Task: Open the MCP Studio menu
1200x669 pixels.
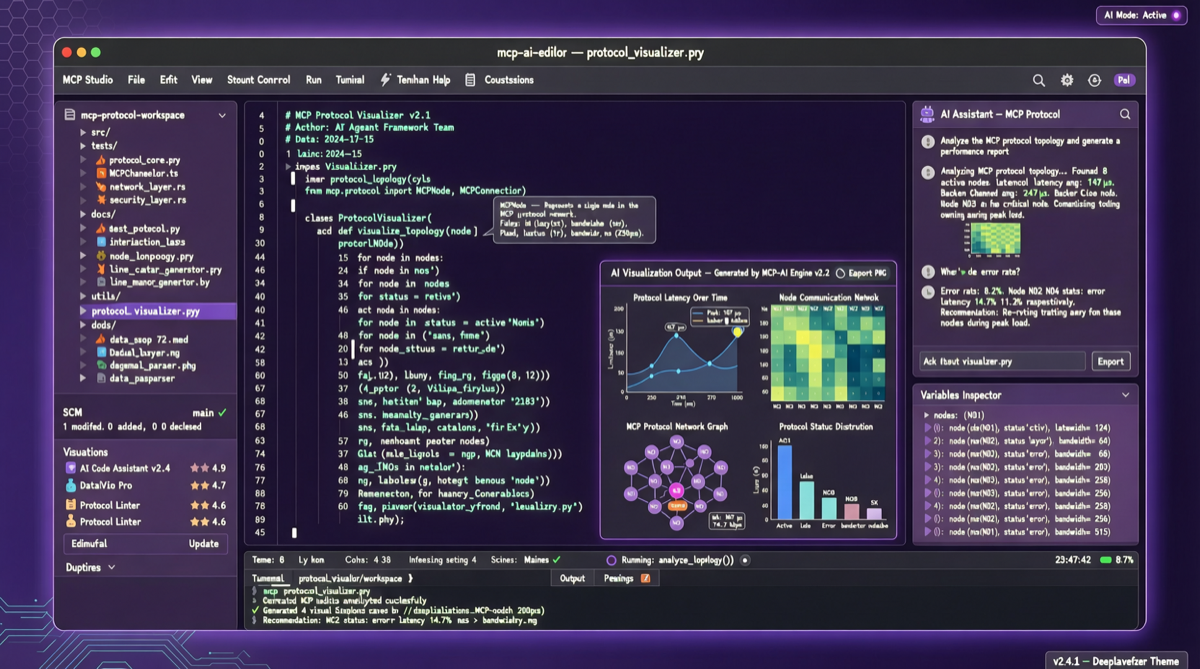Action: click(88, 80)
